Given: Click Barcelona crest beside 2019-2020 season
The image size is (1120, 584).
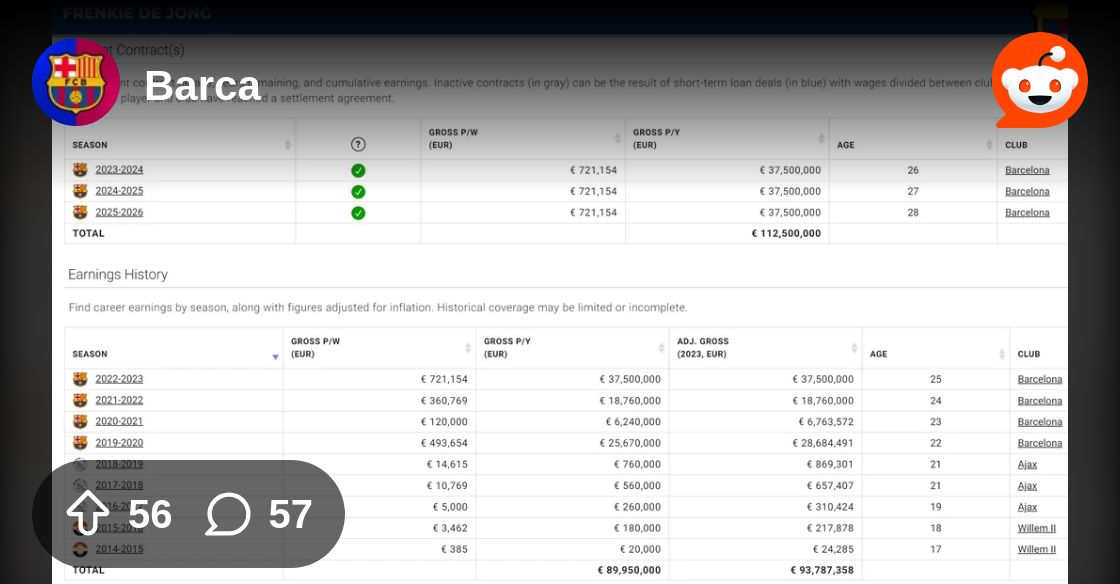Looking at the screenshot, I should [80, 443].
